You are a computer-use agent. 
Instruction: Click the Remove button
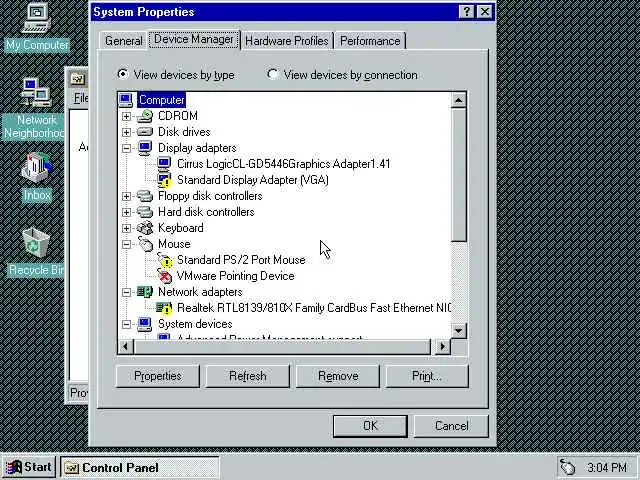338,376
